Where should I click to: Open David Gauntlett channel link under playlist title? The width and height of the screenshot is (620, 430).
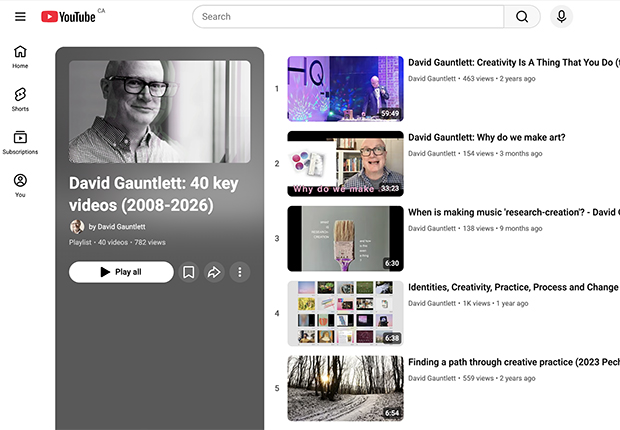(121, 227)
